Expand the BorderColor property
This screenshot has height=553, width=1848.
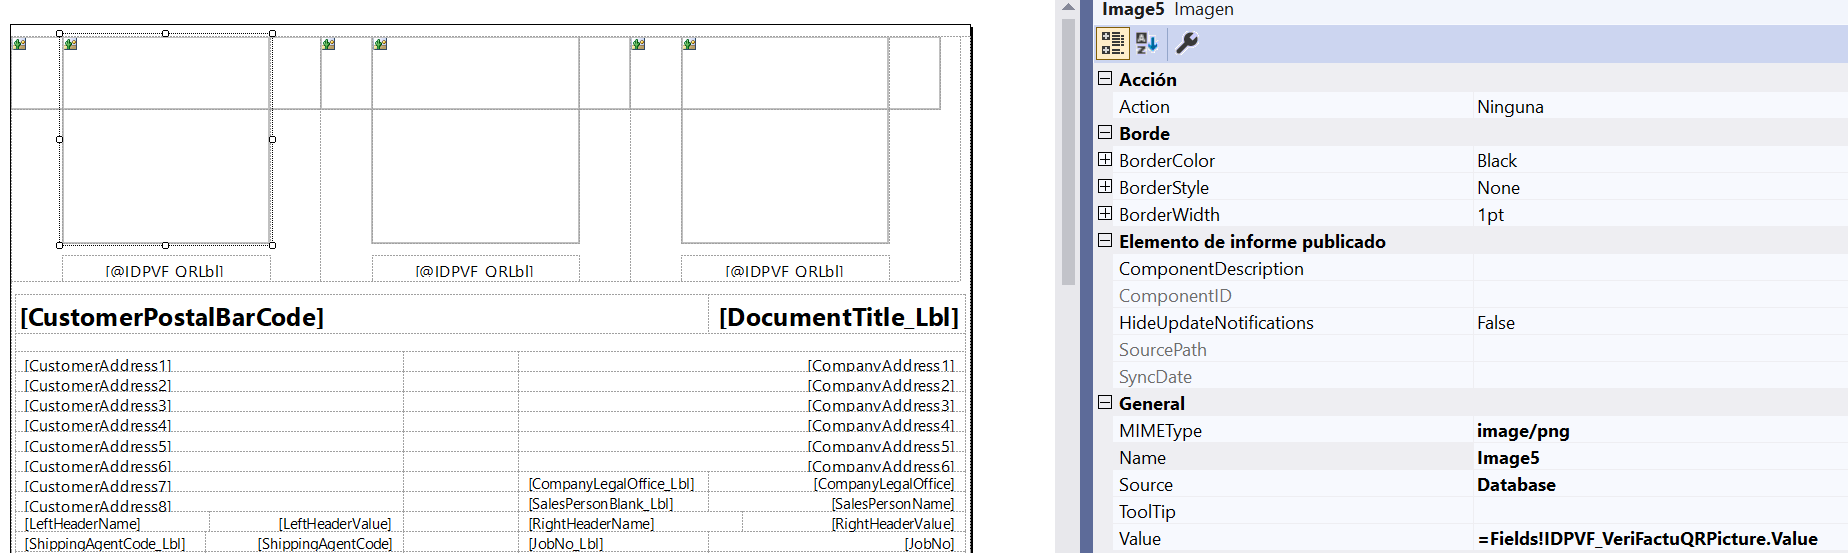point(1105,160)
